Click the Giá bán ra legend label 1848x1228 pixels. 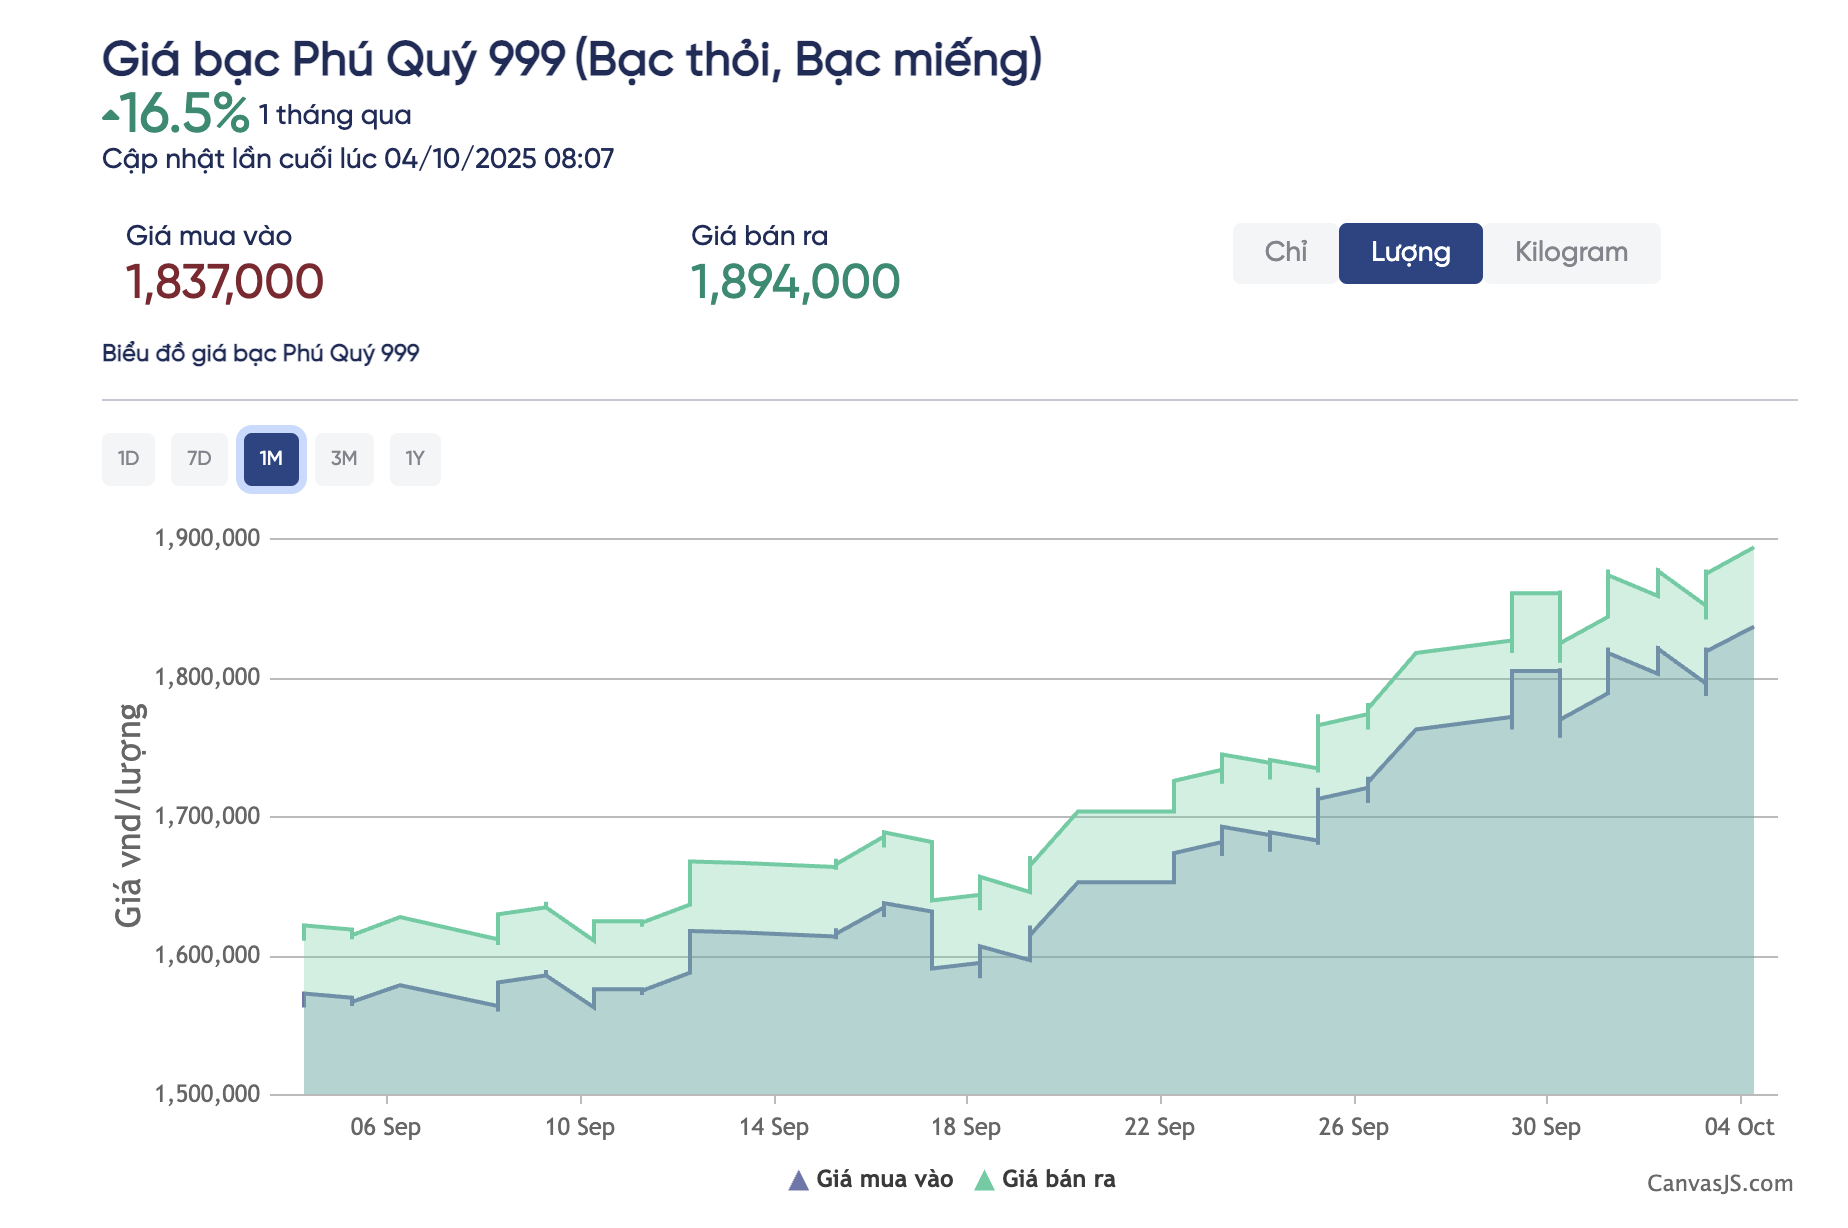(1058, 1180)
